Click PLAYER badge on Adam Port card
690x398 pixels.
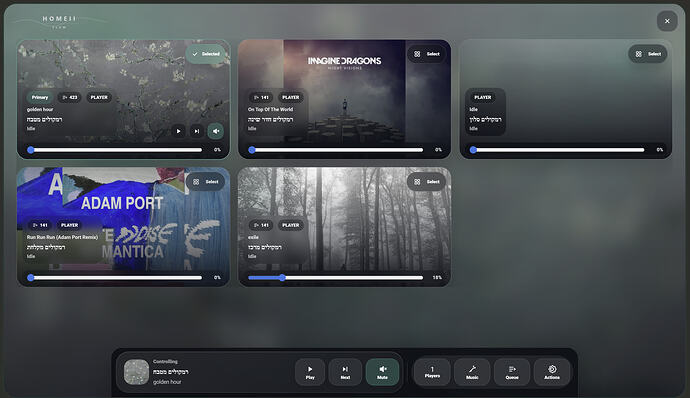[70, 225]
